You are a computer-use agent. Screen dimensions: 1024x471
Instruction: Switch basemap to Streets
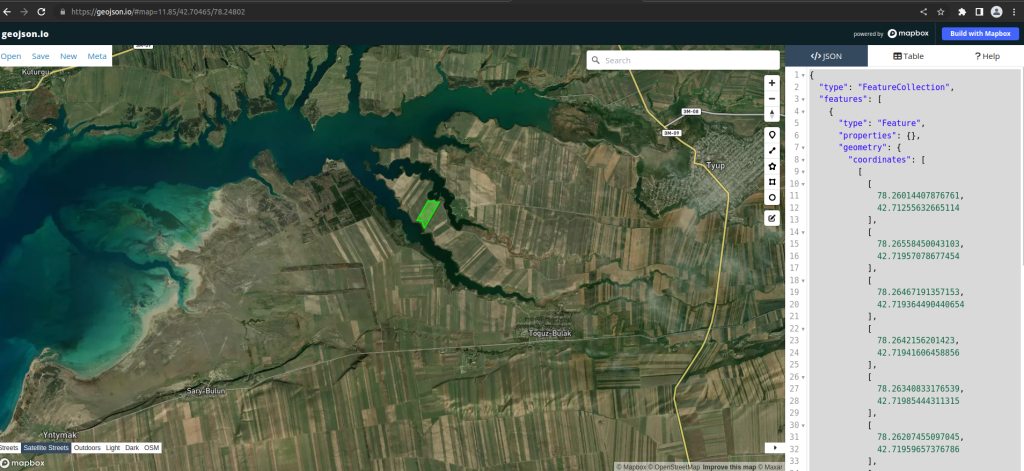point(9,447)
